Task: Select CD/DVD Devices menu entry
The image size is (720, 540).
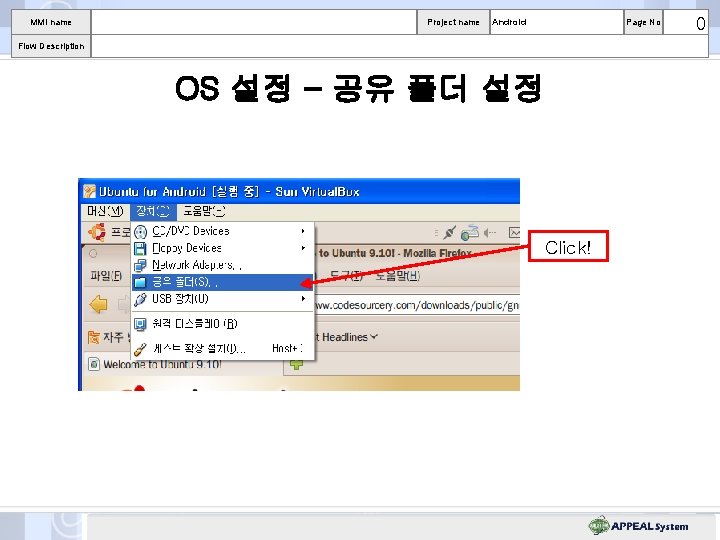Action: tap(223, 231)
